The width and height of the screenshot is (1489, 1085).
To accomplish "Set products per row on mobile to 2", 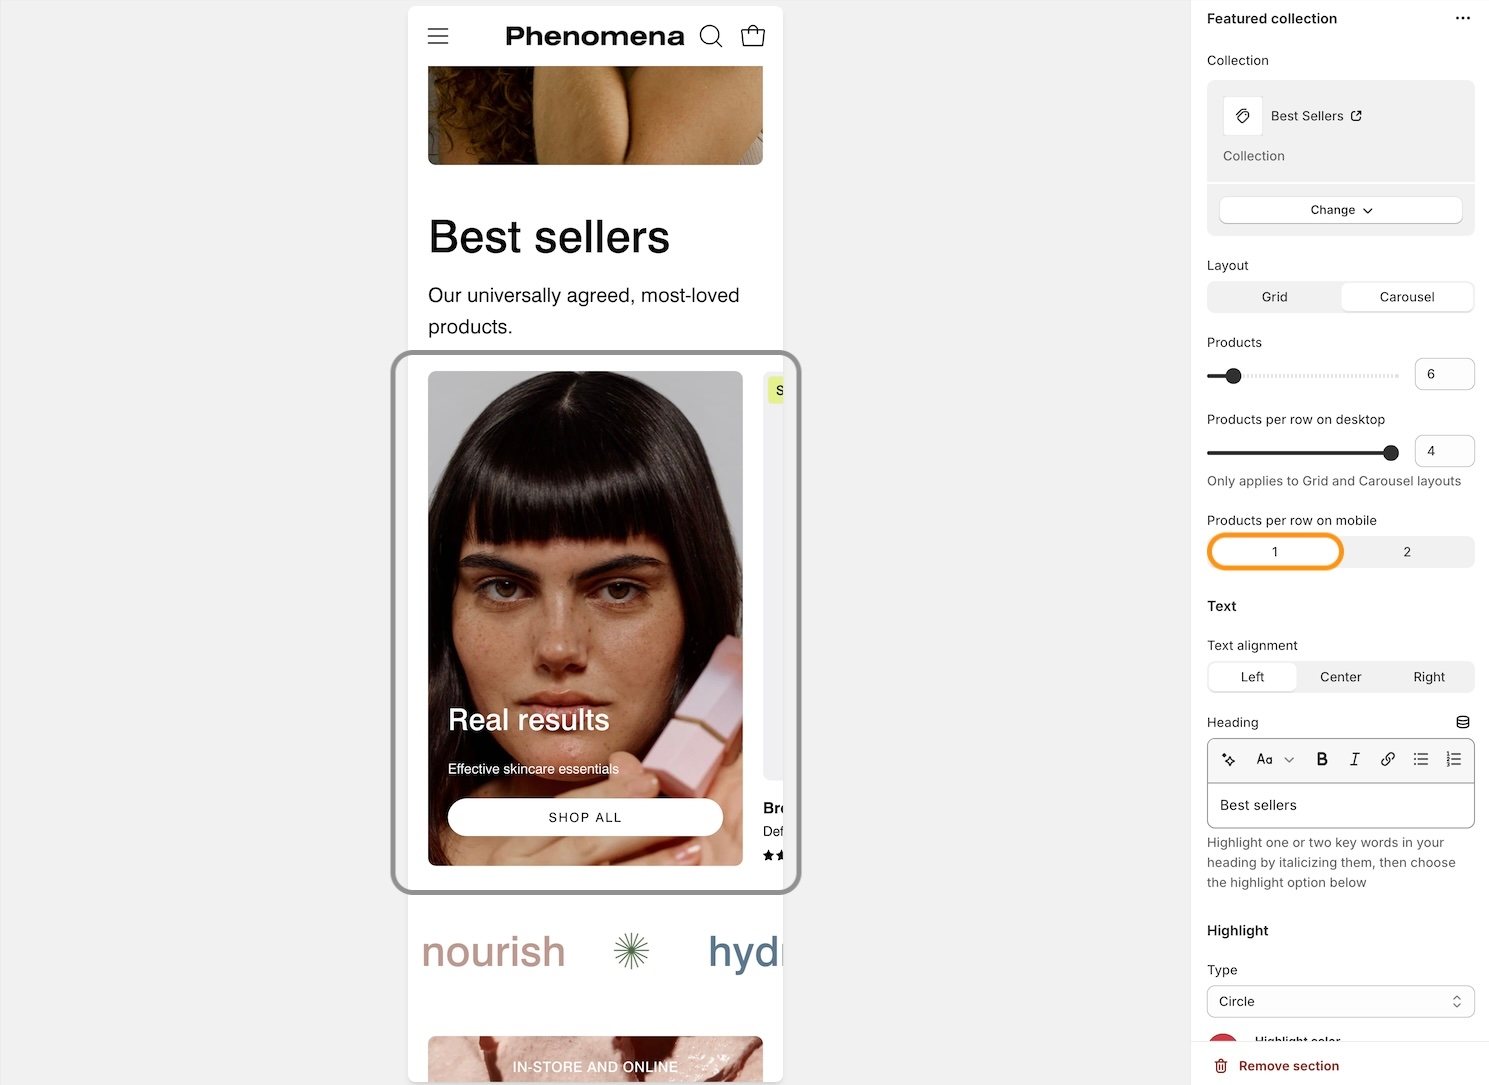I will click(x=1407, y=552).
